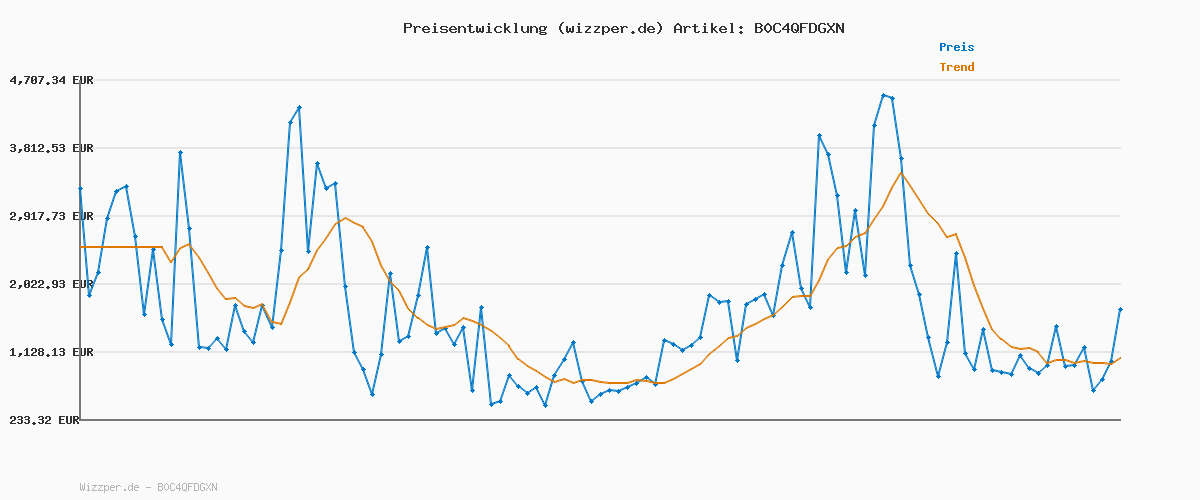
Task: Click the orange "Trend" legend label
Action: pos(956,67)
